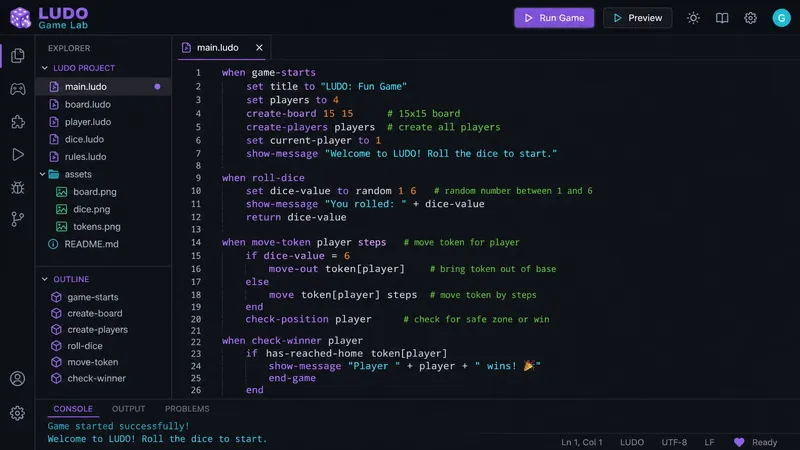This screenshot has width=800, height=450.
Task: Toggle the light theme sun icon
Action: tap(693, 18)
